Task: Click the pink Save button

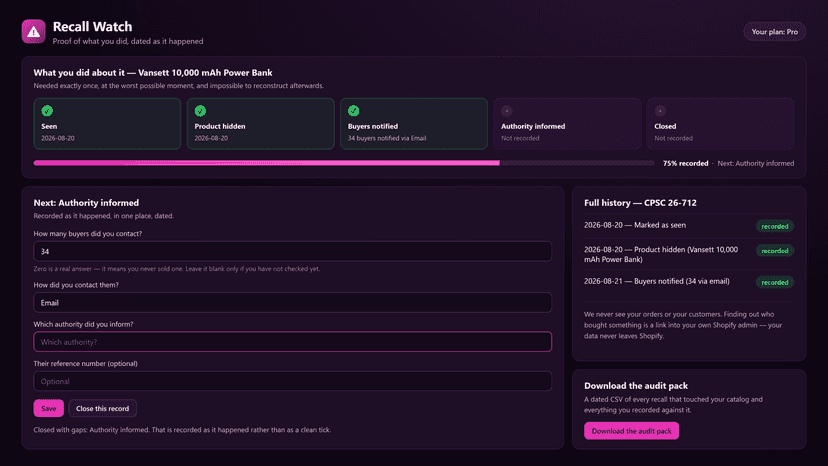Action: pyautogui.click(x=49, y=408)
